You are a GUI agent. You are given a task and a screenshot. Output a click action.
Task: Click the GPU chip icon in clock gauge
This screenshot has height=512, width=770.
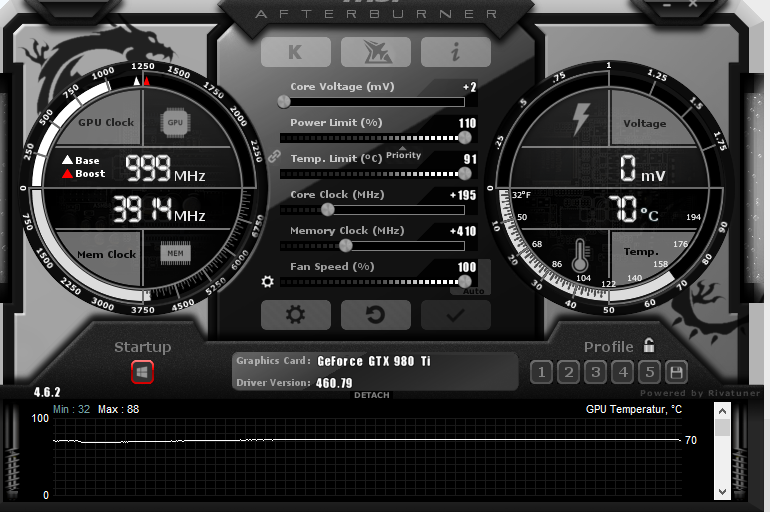tap(175, 122)
